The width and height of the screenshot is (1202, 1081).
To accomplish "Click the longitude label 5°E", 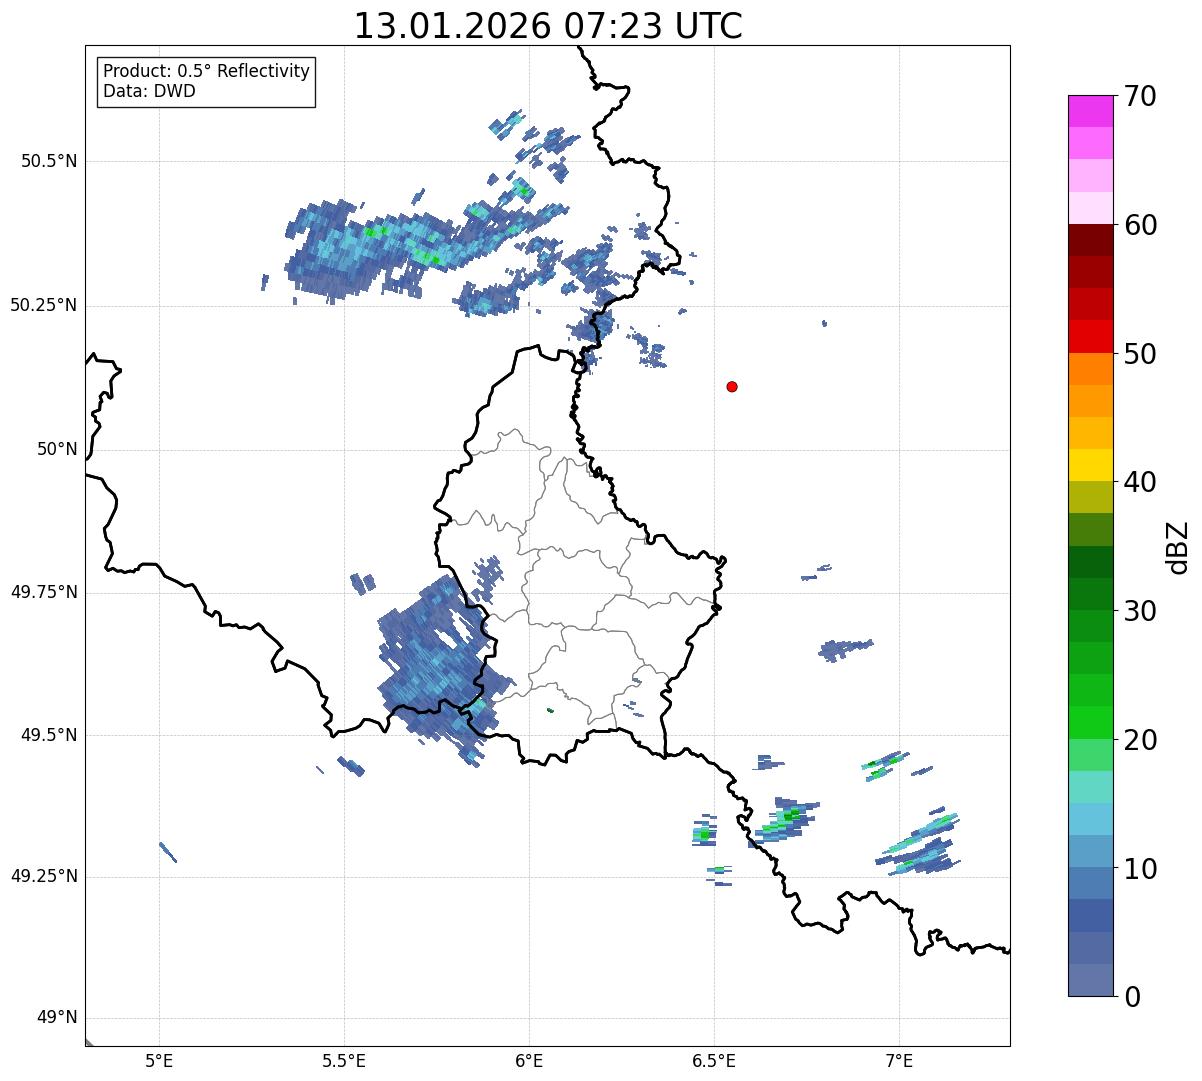I will (159, 1060).
